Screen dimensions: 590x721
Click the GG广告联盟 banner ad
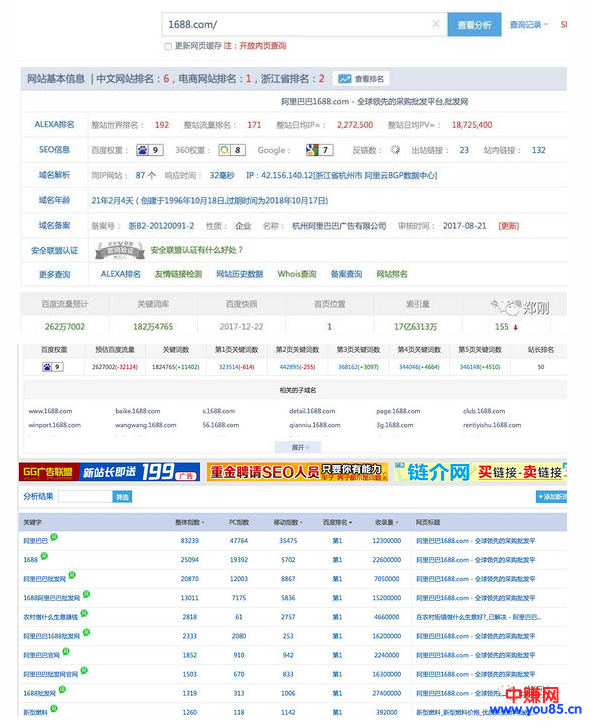point(109,472)
